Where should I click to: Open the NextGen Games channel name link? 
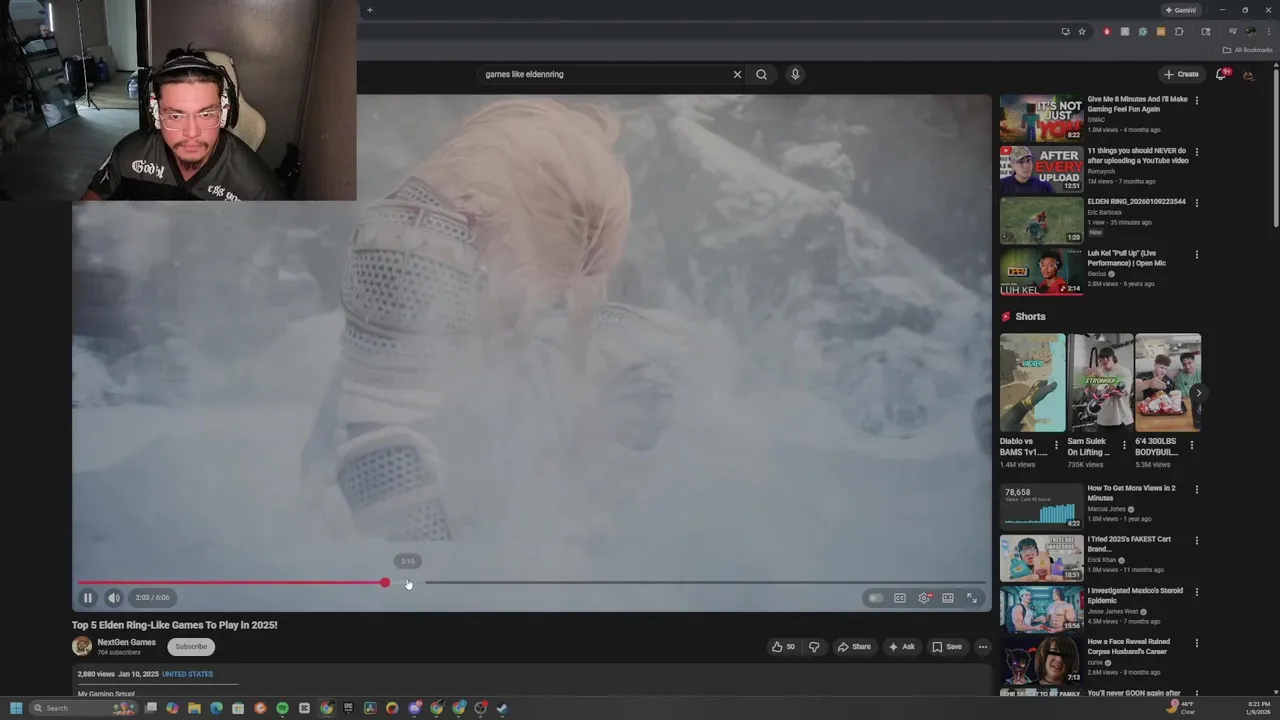[126, 642]
